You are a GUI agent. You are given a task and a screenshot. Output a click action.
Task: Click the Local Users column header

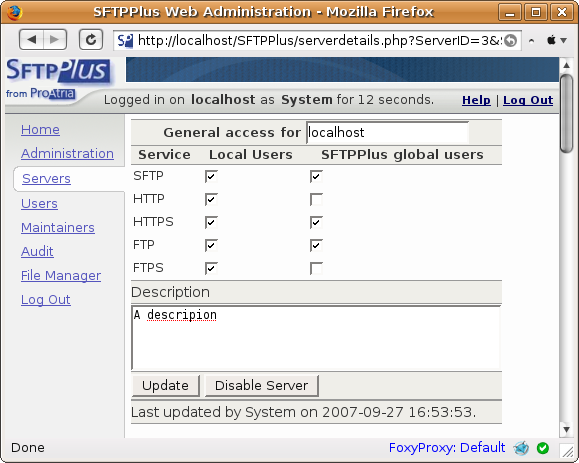pyautogui.click(x=251, y=155)
